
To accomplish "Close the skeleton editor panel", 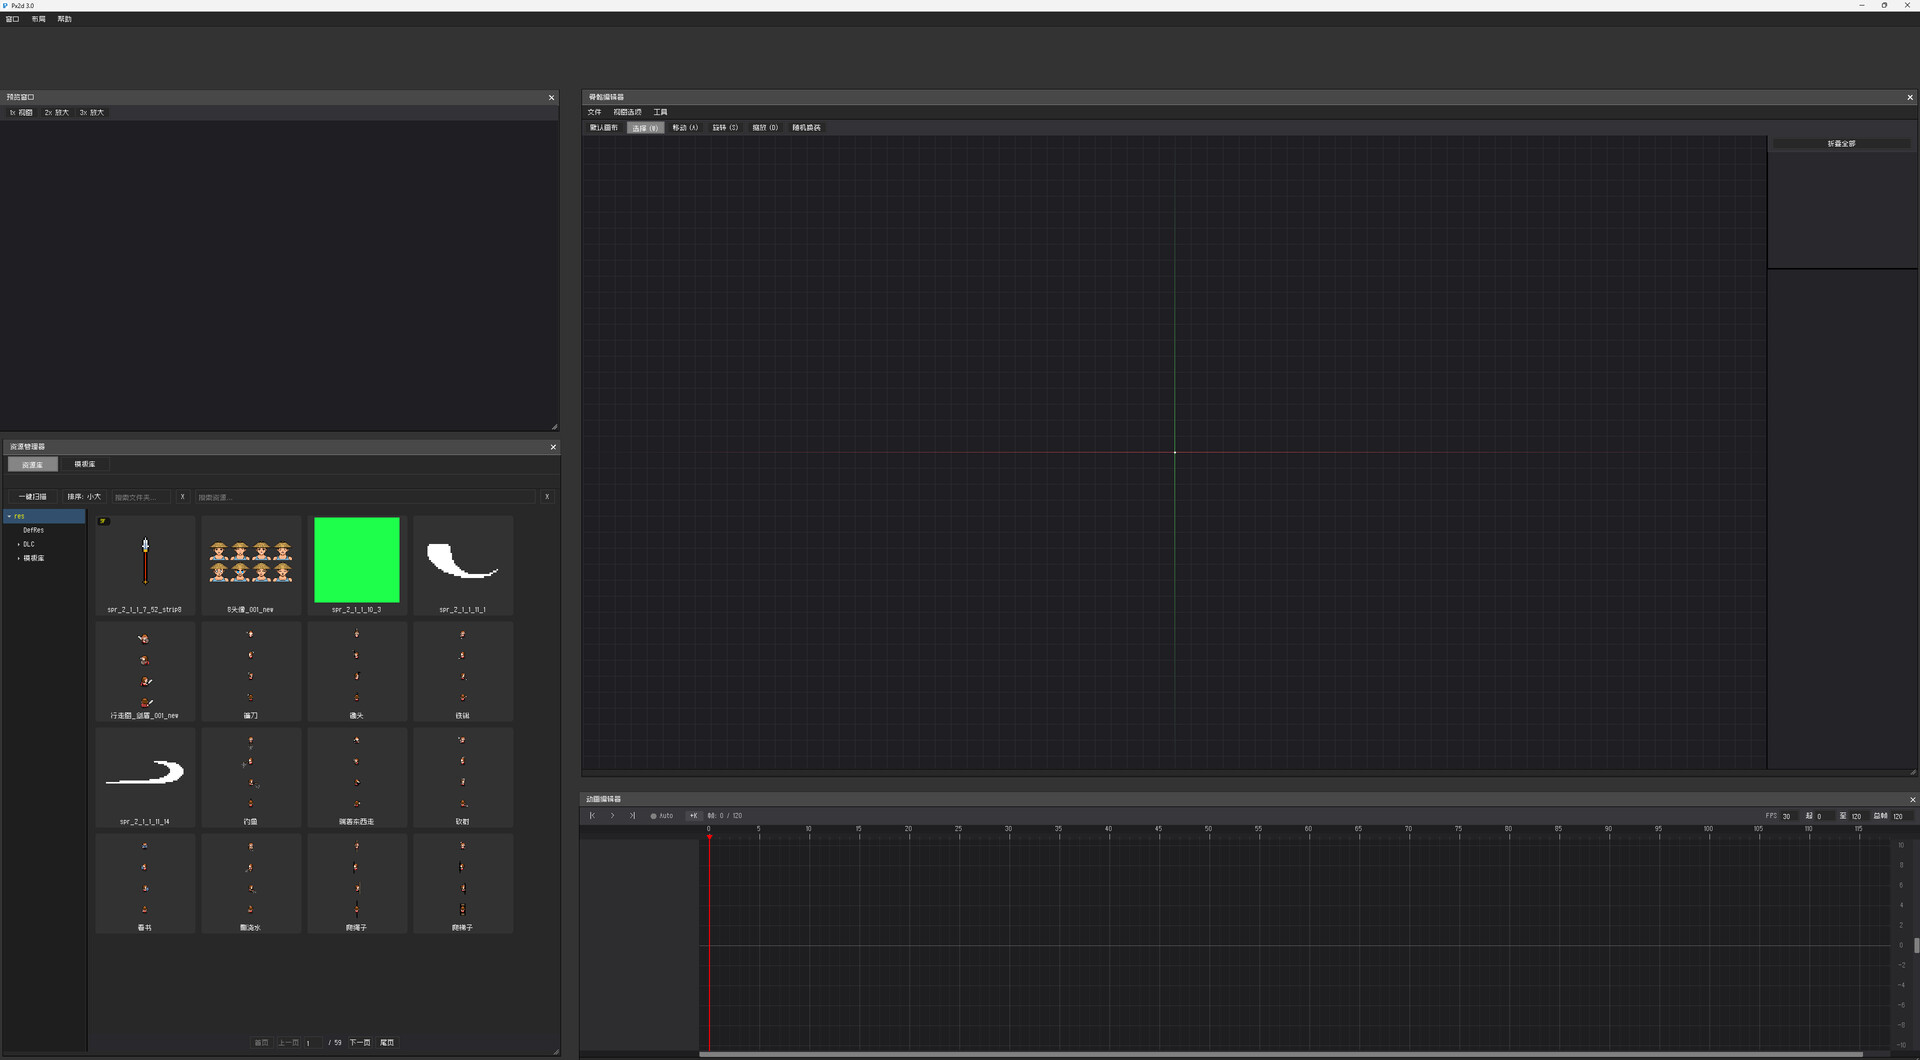I will click(1910, 98).
